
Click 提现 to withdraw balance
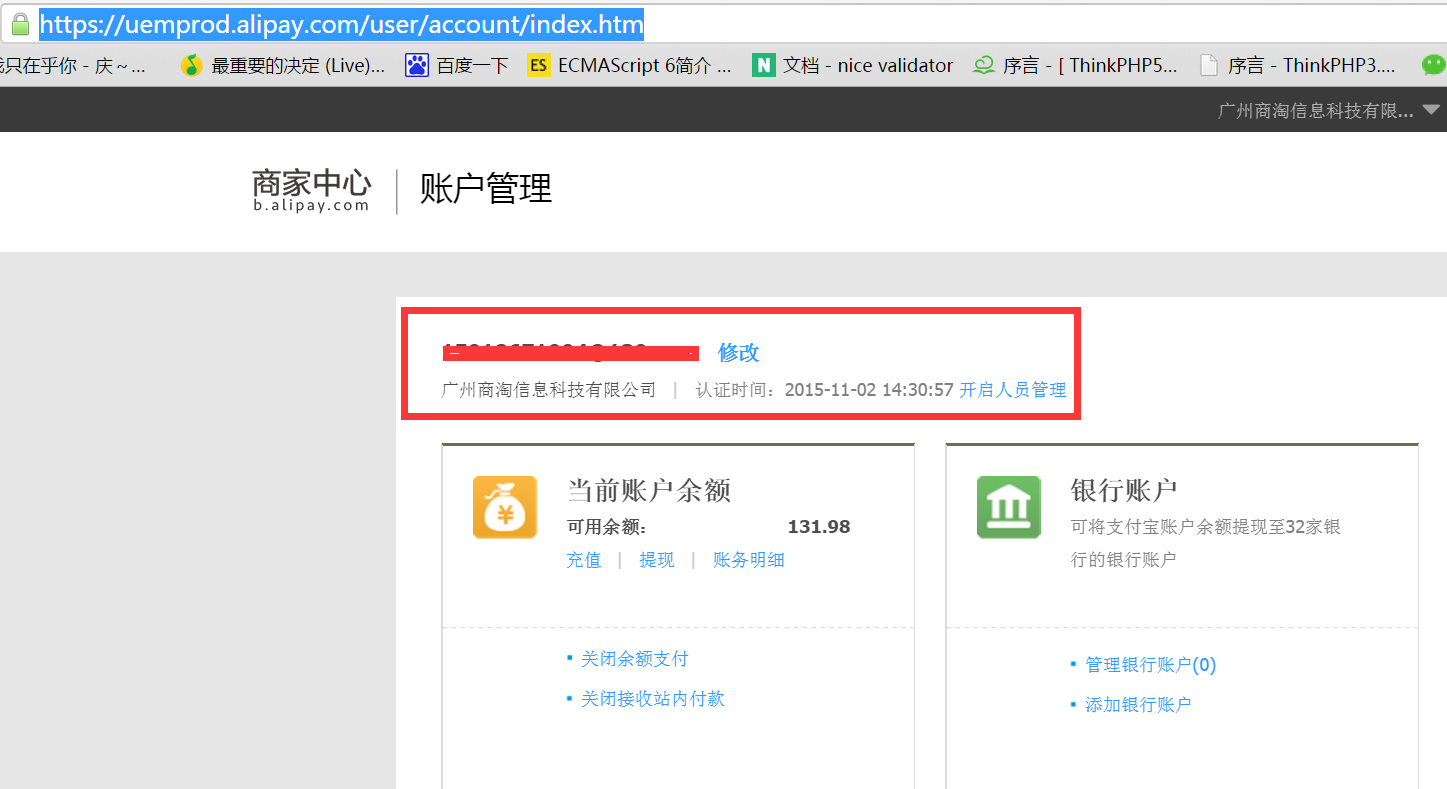point(657,560)
